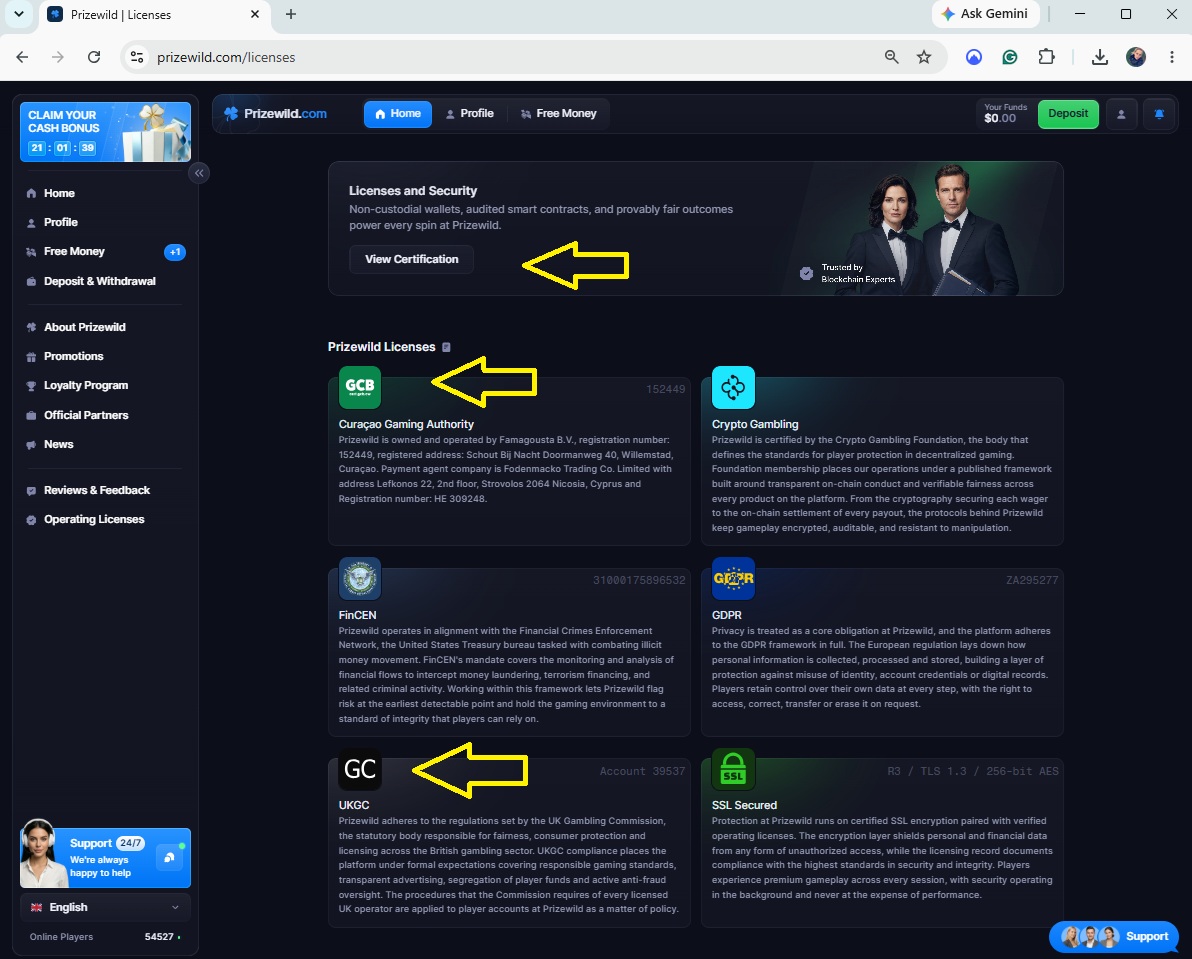Open the Chrome profile avatar
Screen dimensions: 1192x959
(1136, 57)
